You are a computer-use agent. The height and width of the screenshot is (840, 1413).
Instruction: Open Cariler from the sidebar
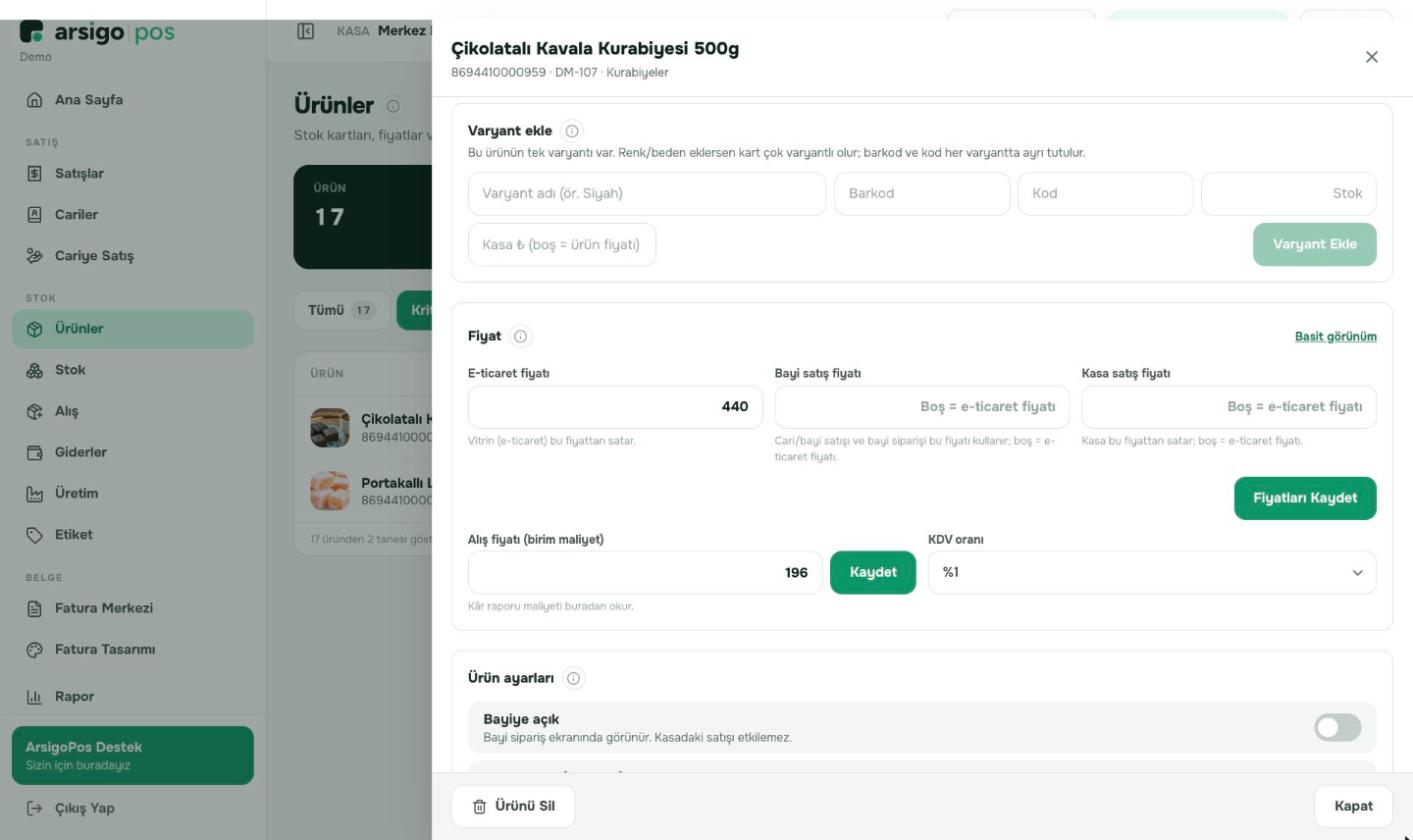133,215
